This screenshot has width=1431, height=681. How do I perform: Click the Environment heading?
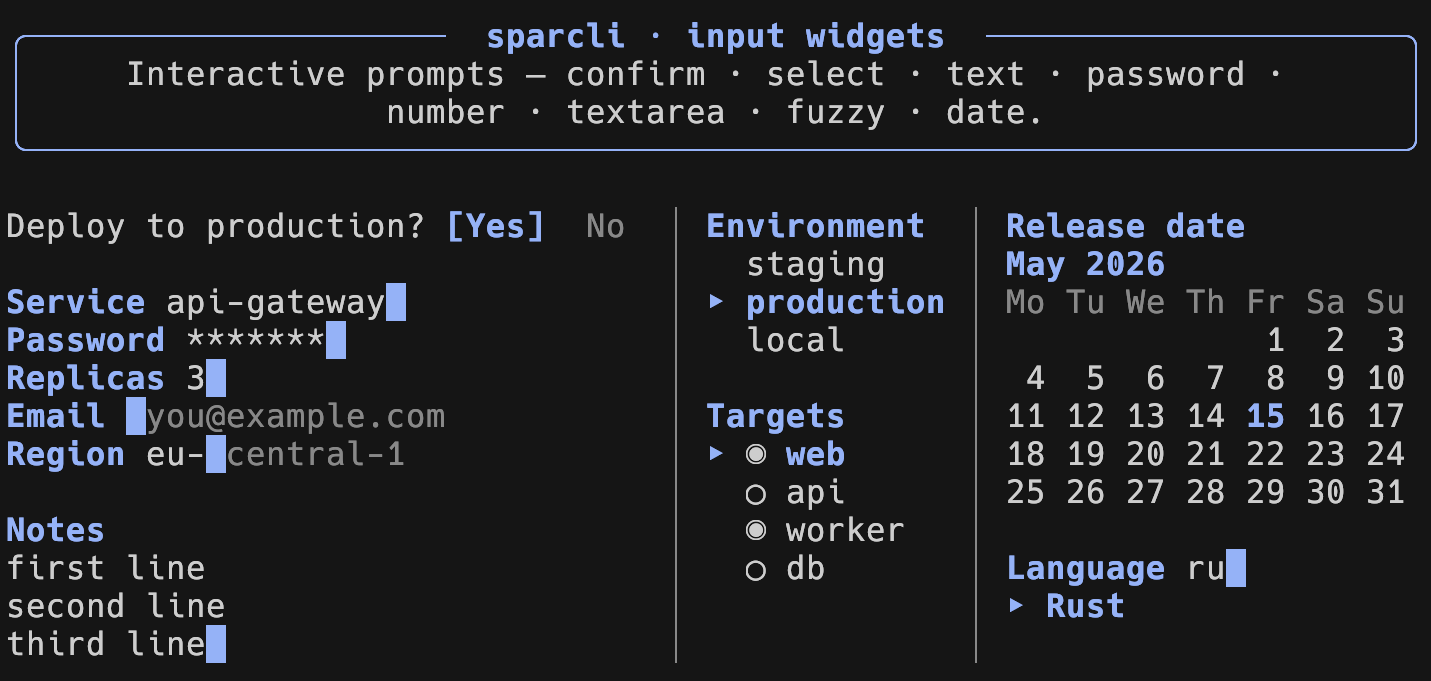pos(816,227)
